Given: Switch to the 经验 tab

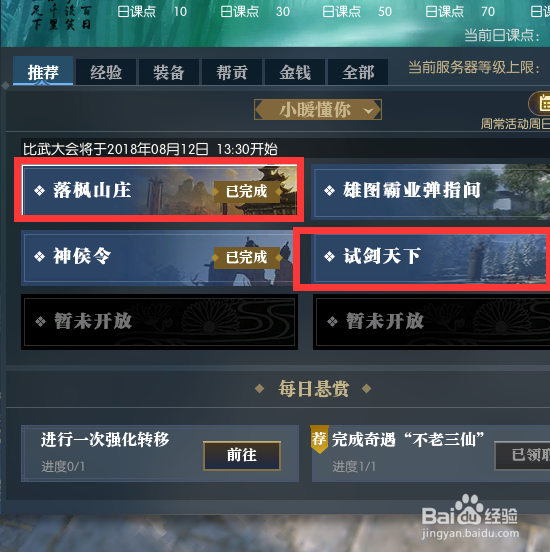Looking at the screenshot, I should [x=106, y=72].
